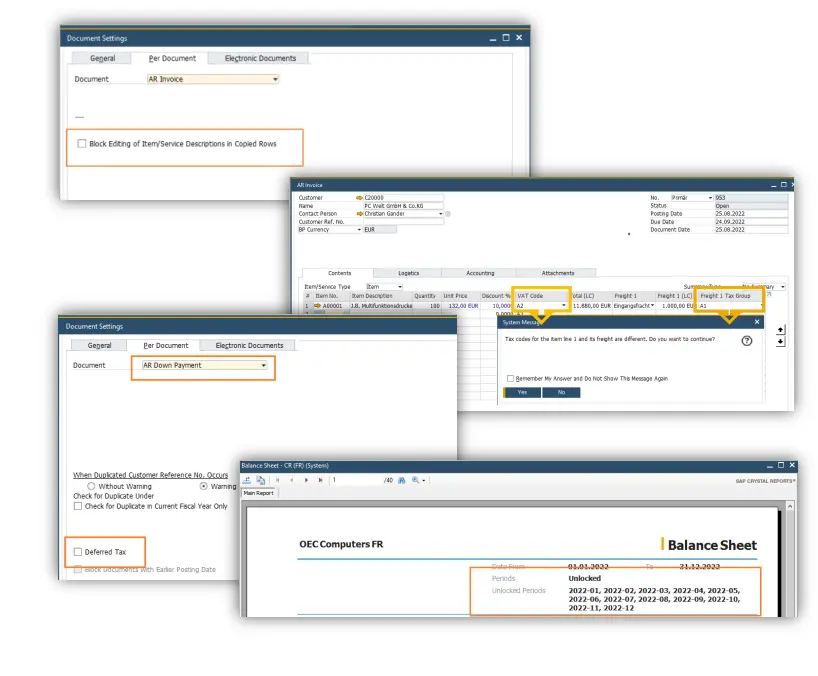Click the zoom magnifier icon in report toolbar
This screenshot has width=818, height=676.
coord(415,480)
